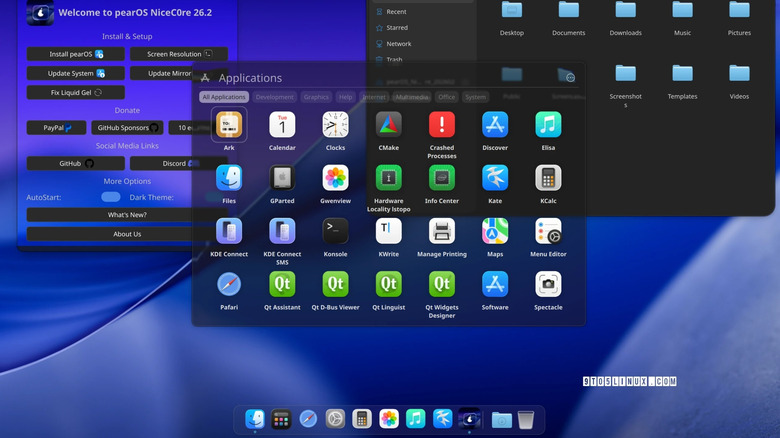Image resolution: width=780 pixels, height=438 pixels.
Task: Open Crashed Processes viewer
Action: pyautogui.click(x=442, y=125)
